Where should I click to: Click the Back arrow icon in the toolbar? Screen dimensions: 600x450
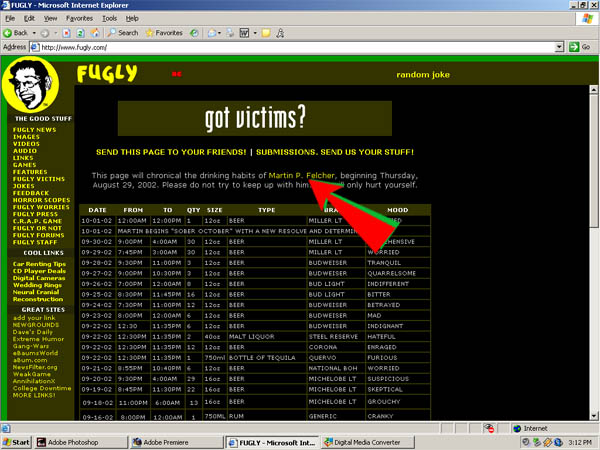7,33
